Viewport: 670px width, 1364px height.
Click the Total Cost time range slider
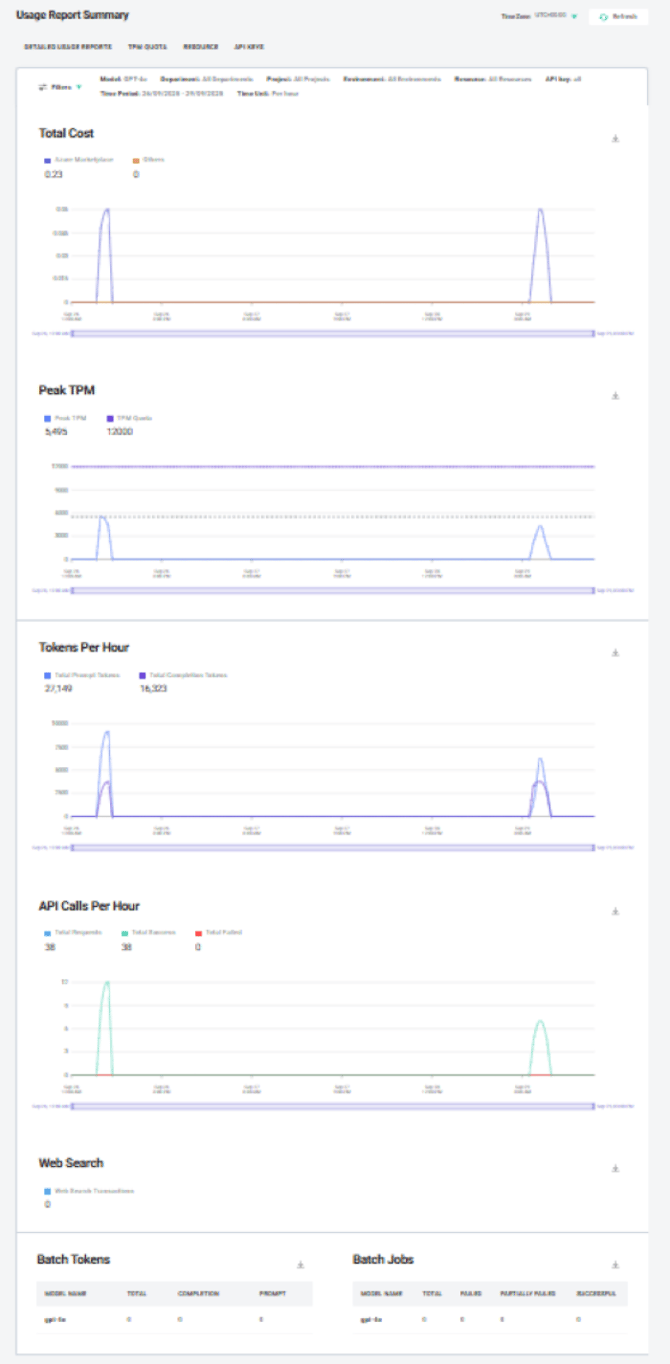point(331,333)
